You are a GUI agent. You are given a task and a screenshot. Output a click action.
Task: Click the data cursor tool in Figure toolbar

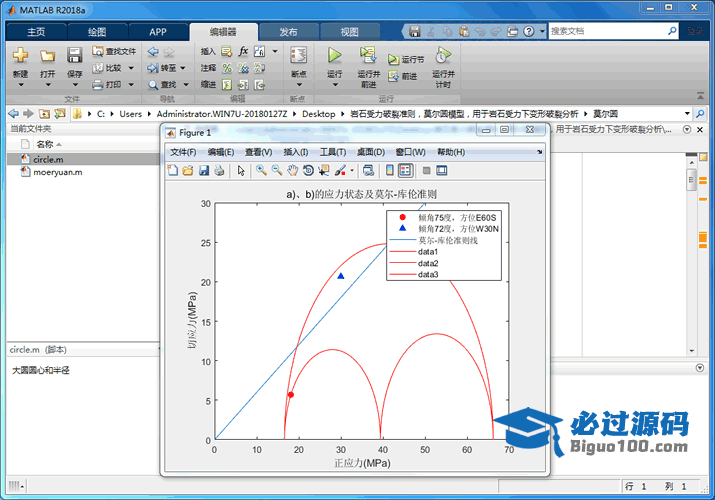tap(324, 170)
